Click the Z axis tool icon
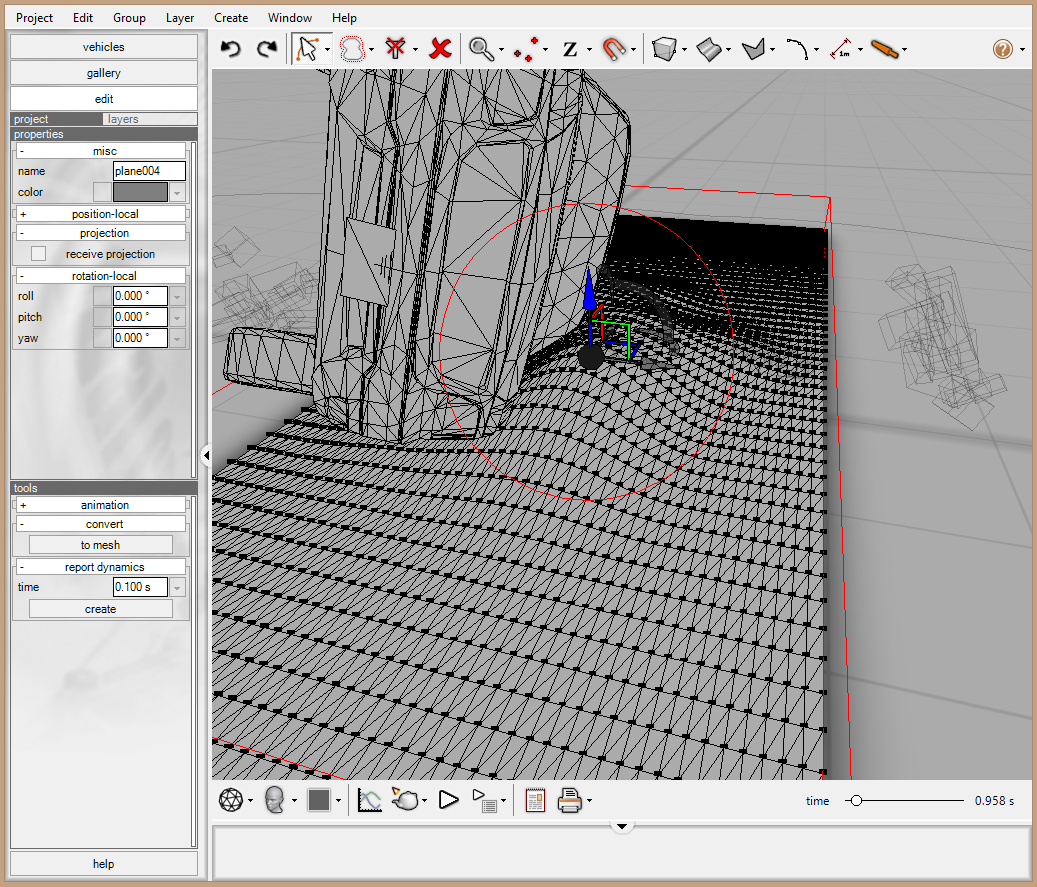Viewport: 1037px width, 887px height. pos(570,49)
